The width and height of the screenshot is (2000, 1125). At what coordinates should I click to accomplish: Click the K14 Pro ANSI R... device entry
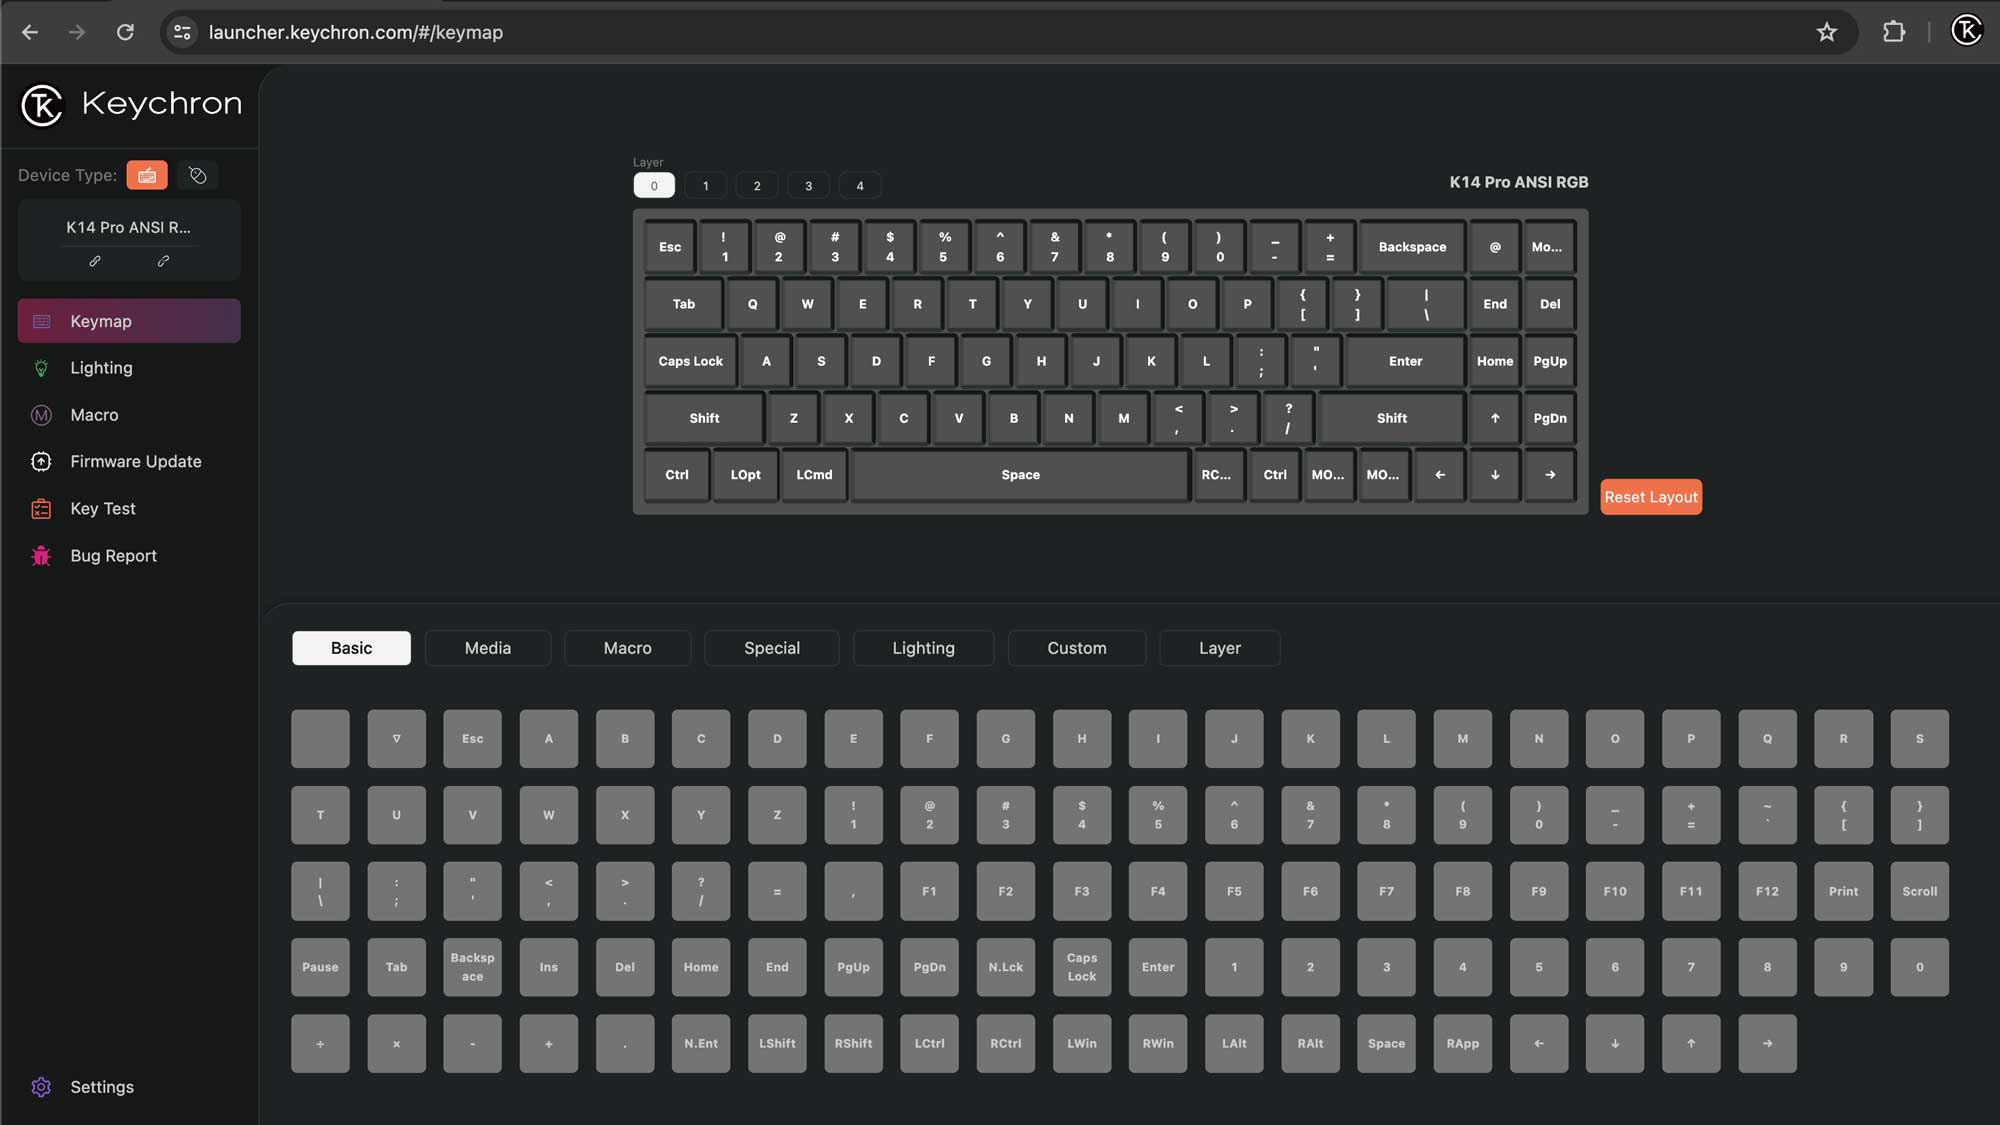[x=128, y=227]
